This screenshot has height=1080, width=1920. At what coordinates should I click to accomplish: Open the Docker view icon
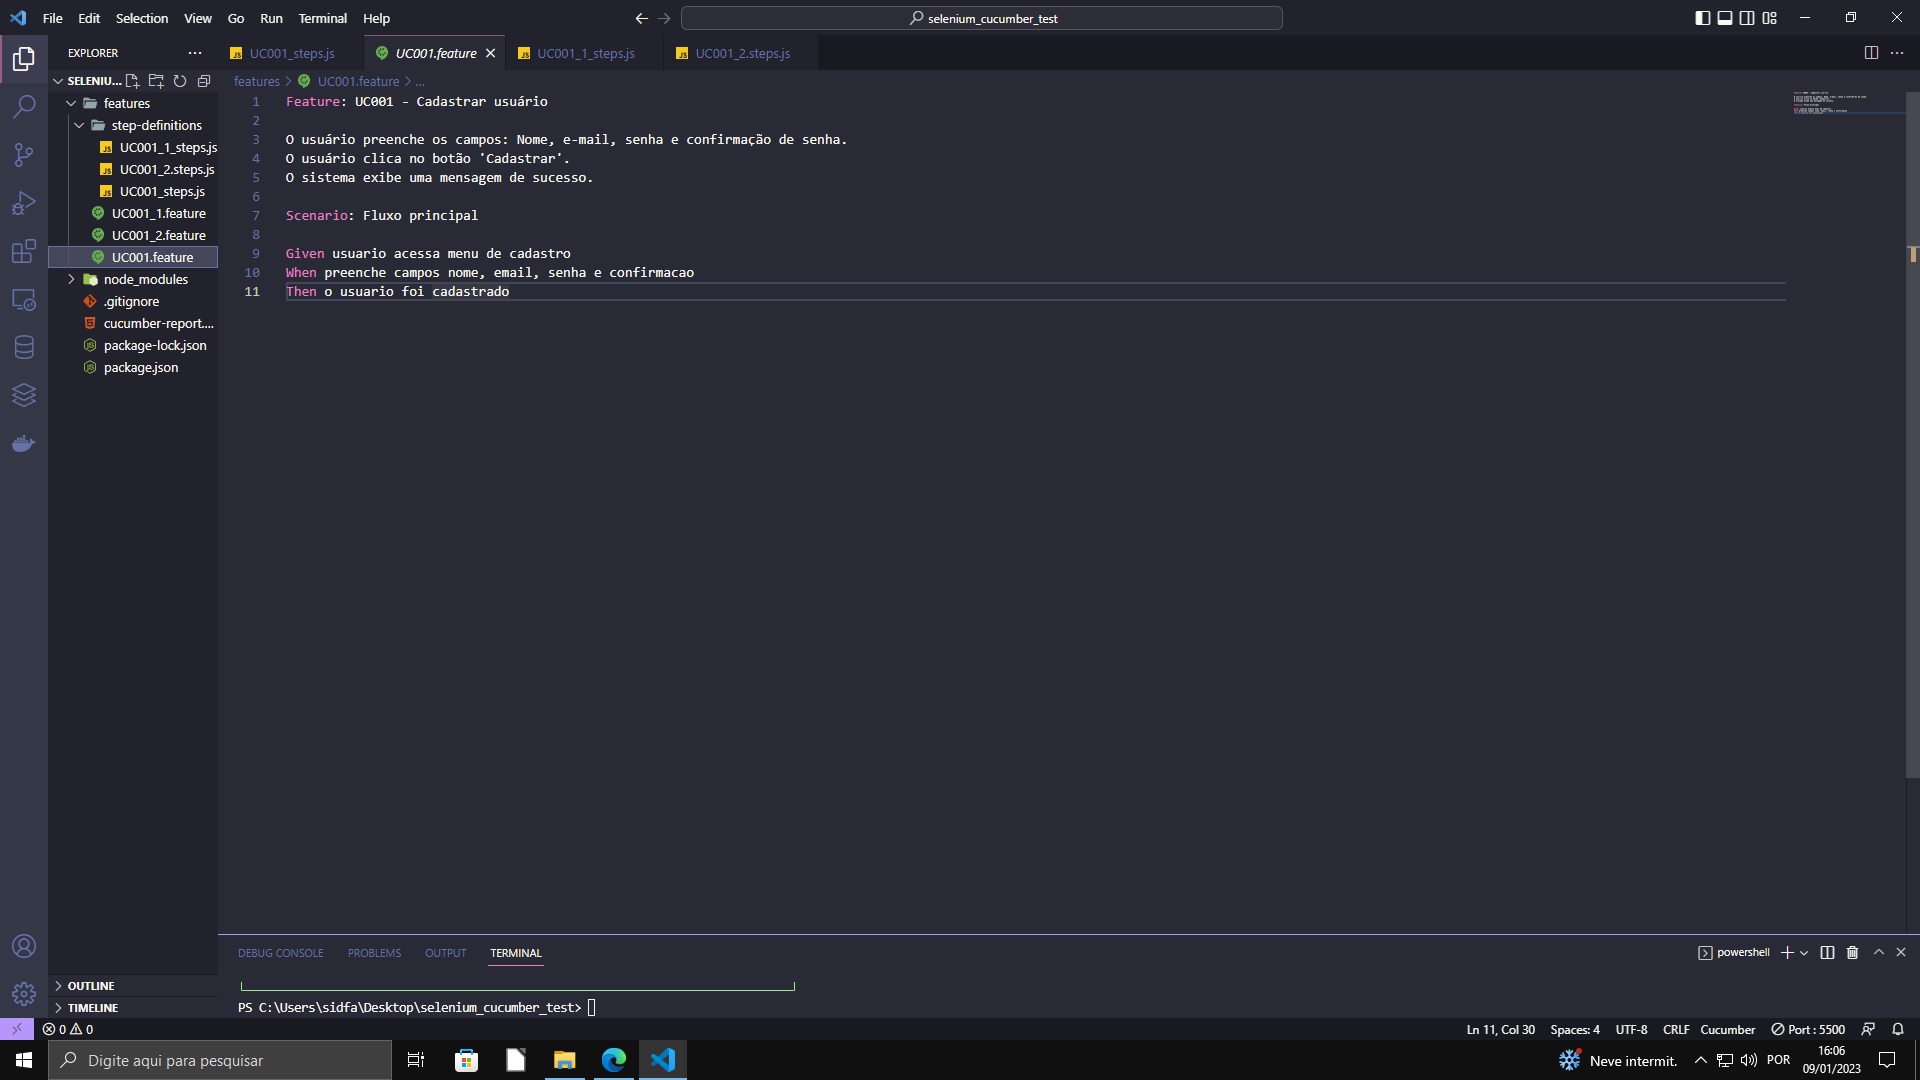pos(24,443)
